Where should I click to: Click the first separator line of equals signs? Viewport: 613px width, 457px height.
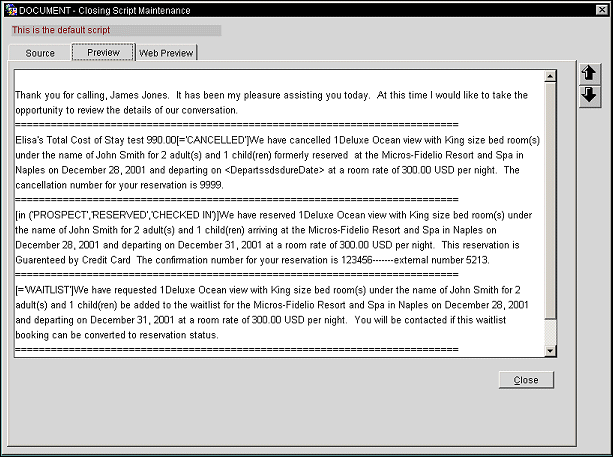tap(236, 125)
